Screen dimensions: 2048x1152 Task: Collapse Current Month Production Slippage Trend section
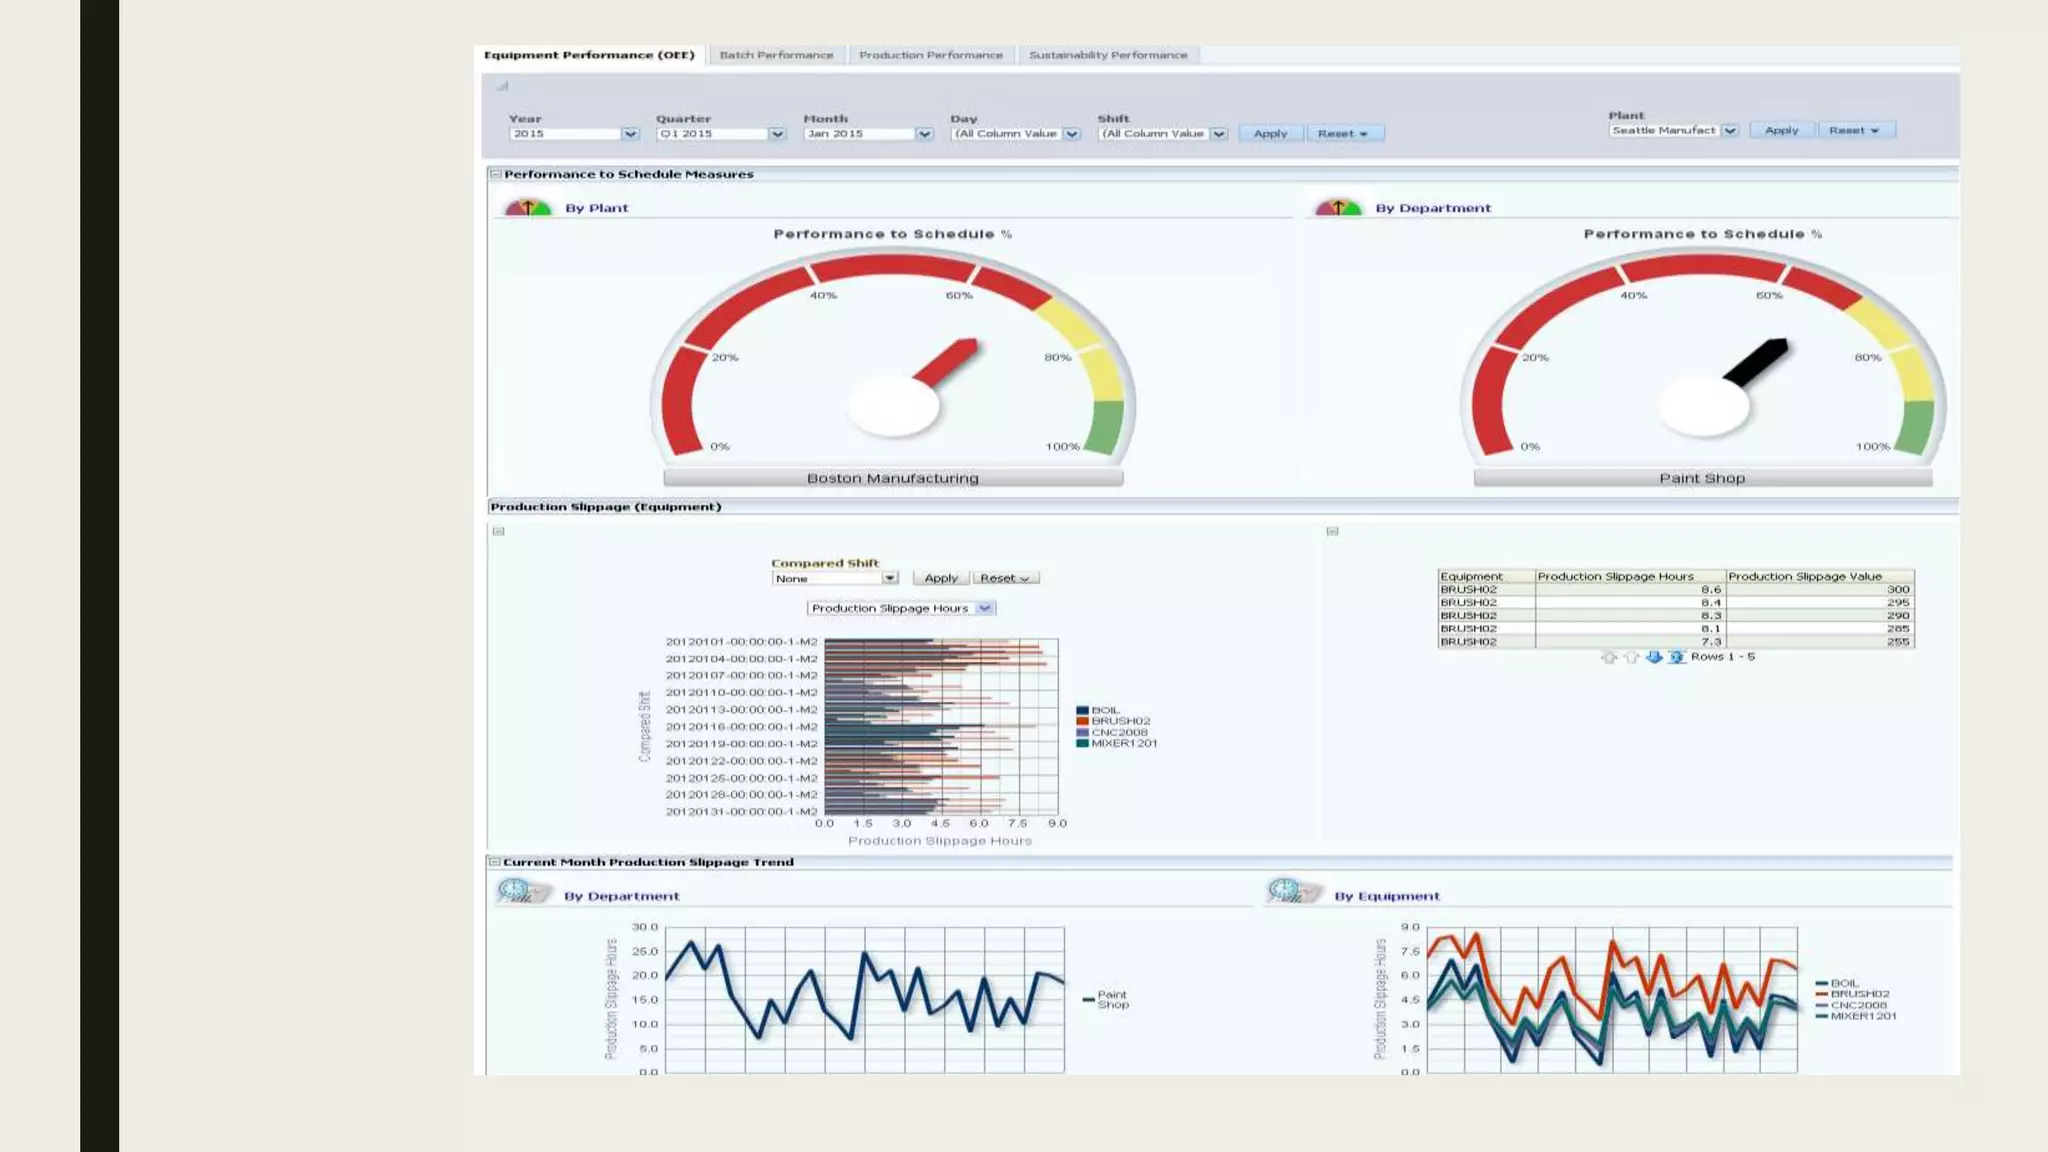point(494,862)
